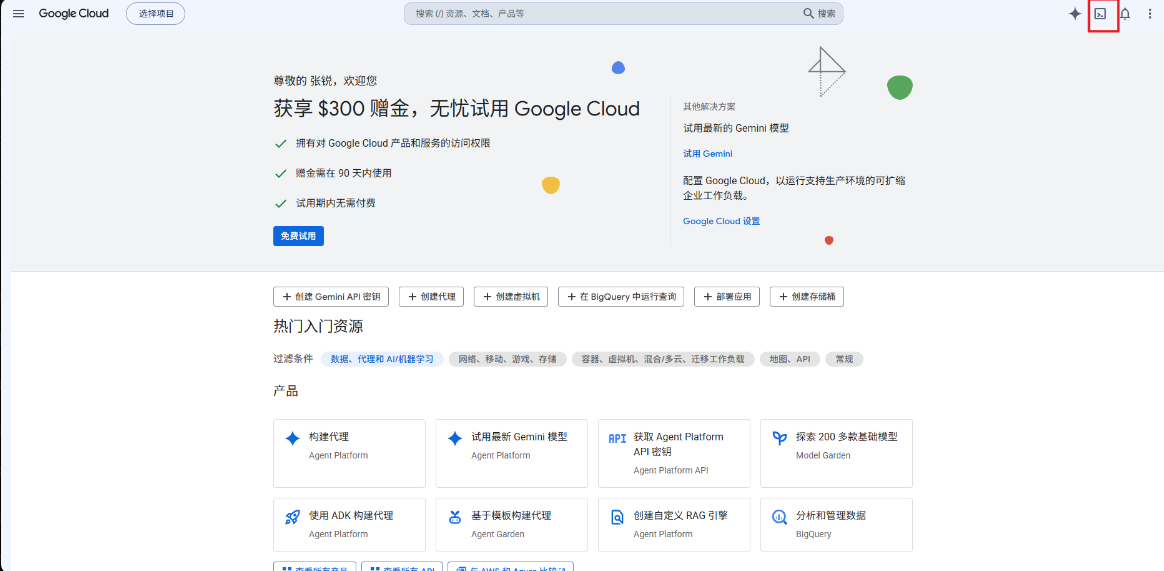Viewport: 1164px width, 571px height.
Task: Click 在 BigQuery 中运行查询 button
Action: 621,296
